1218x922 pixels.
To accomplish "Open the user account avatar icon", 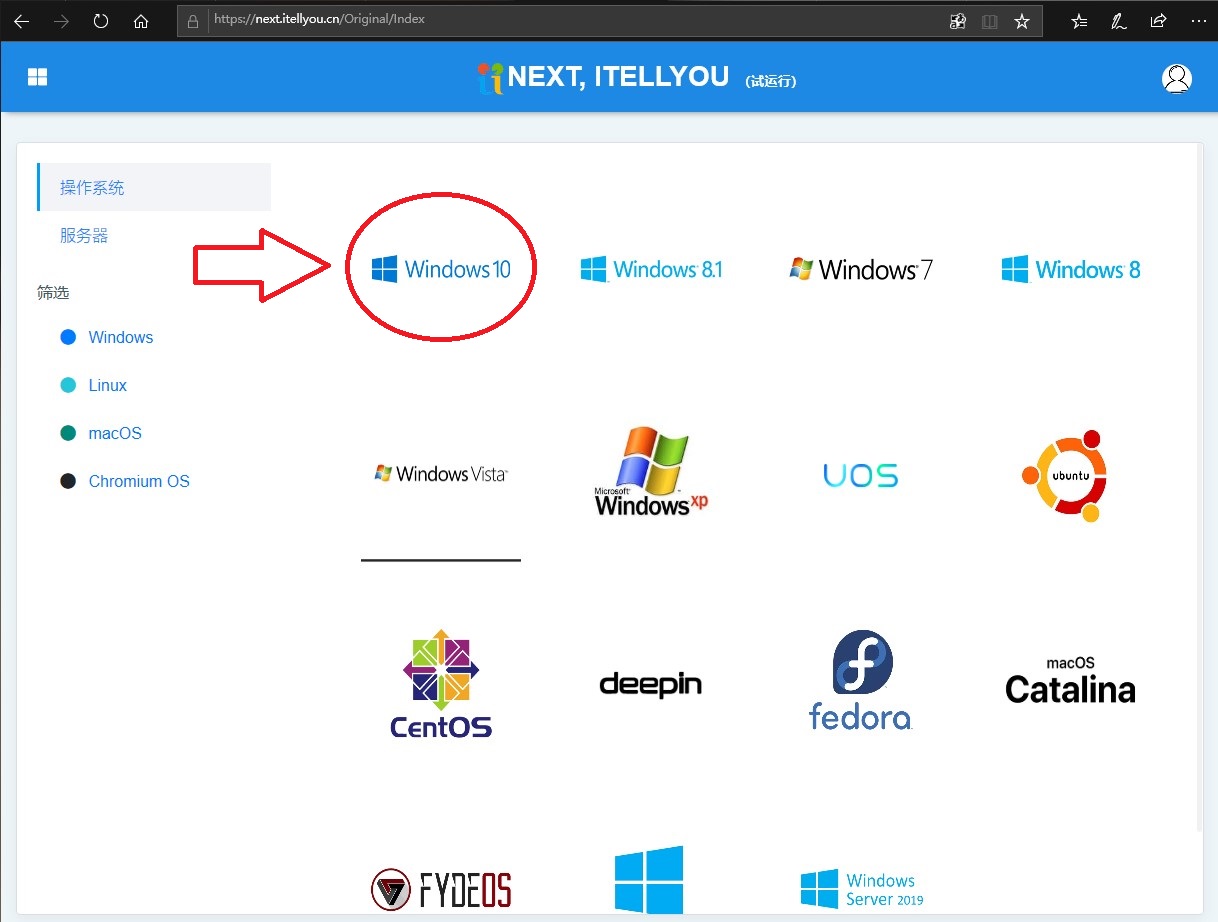I will coord(1177,79).
